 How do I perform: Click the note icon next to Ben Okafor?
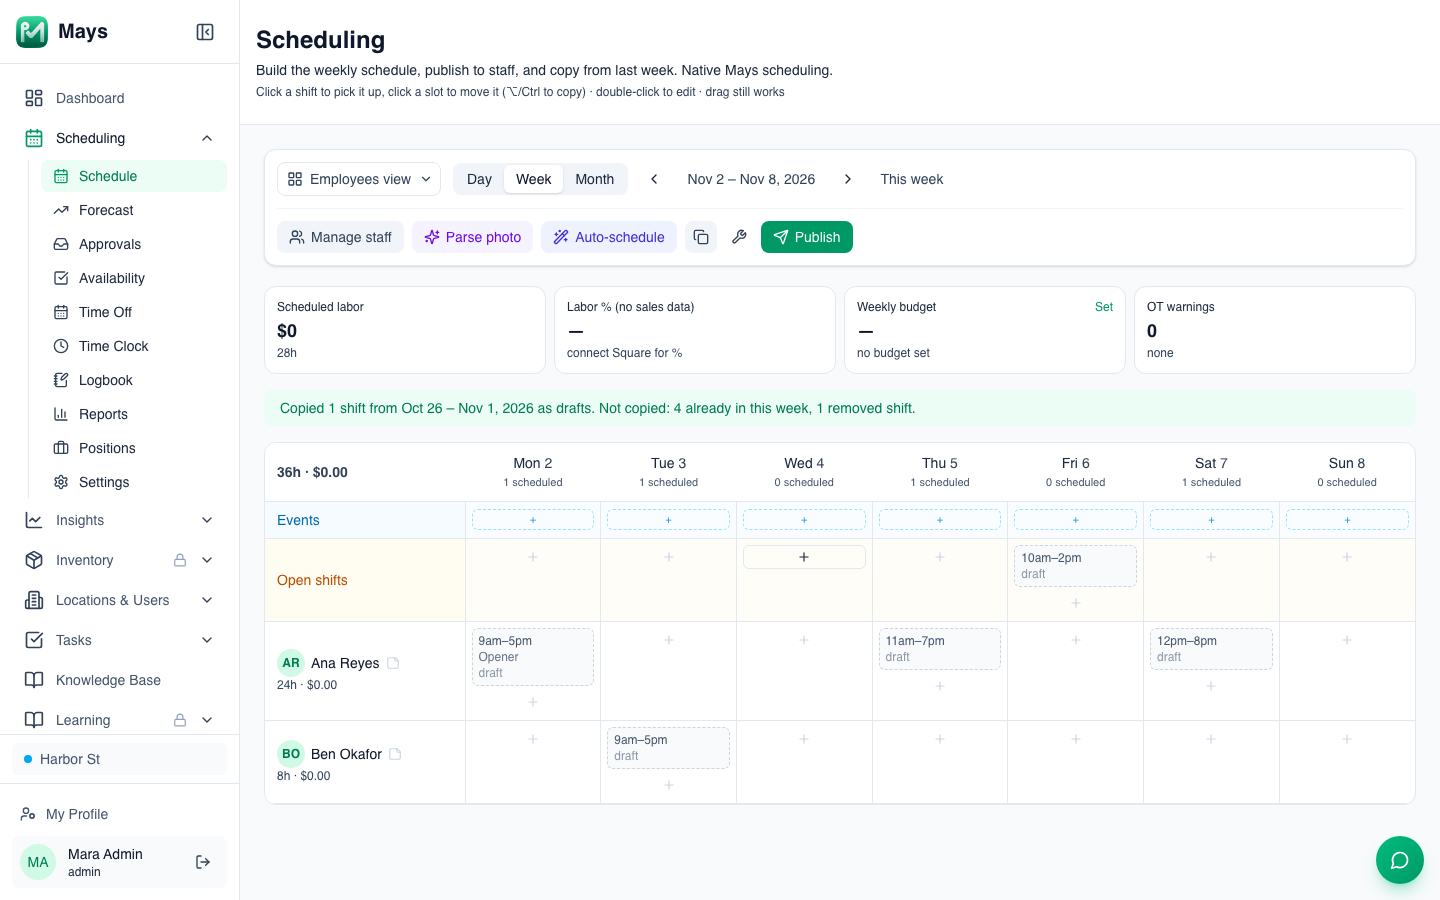(x=395, y=754)
